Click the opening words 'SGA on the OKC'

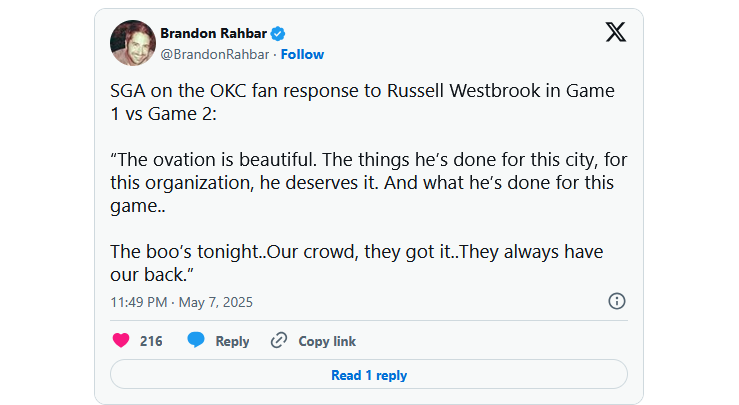pyautogui.click(x=166, y=91)
